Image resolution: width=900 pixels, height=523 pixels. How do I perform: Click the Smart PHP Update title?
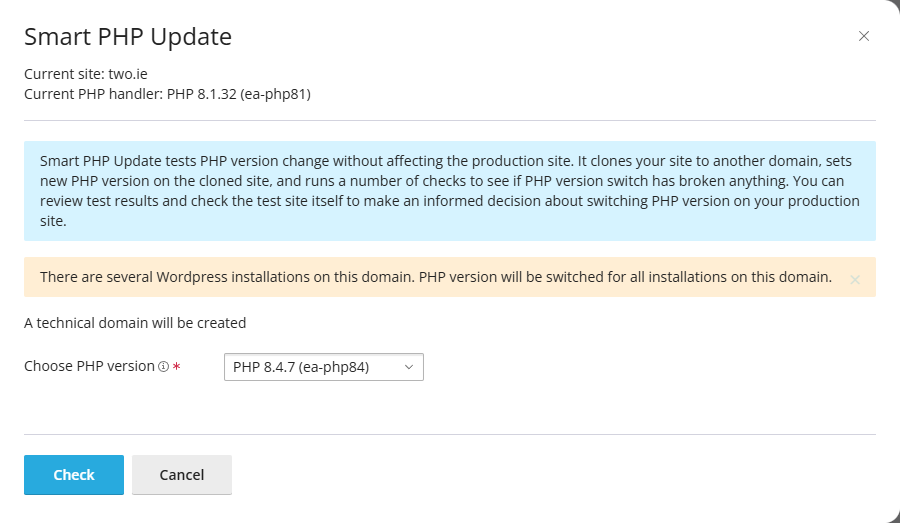click(128, 37)
